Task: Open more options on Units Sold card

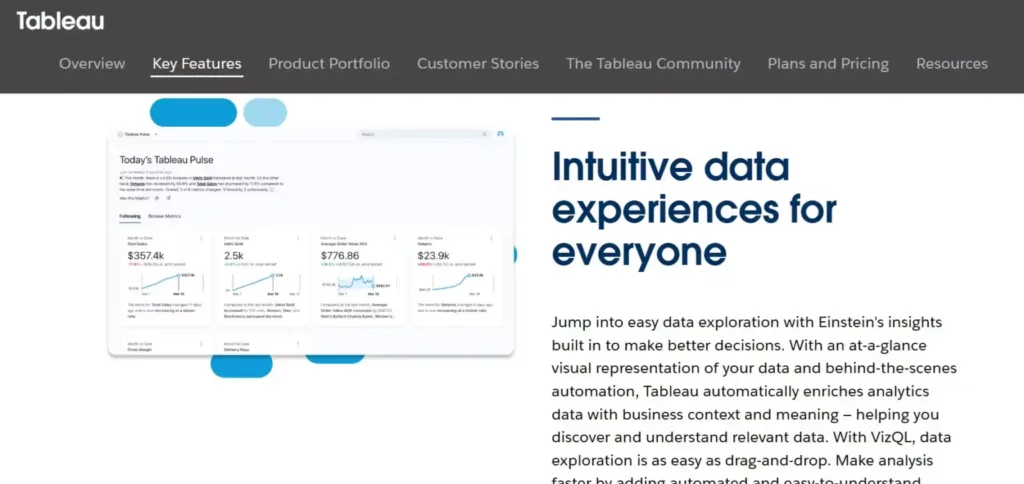Action: point(298,238)
